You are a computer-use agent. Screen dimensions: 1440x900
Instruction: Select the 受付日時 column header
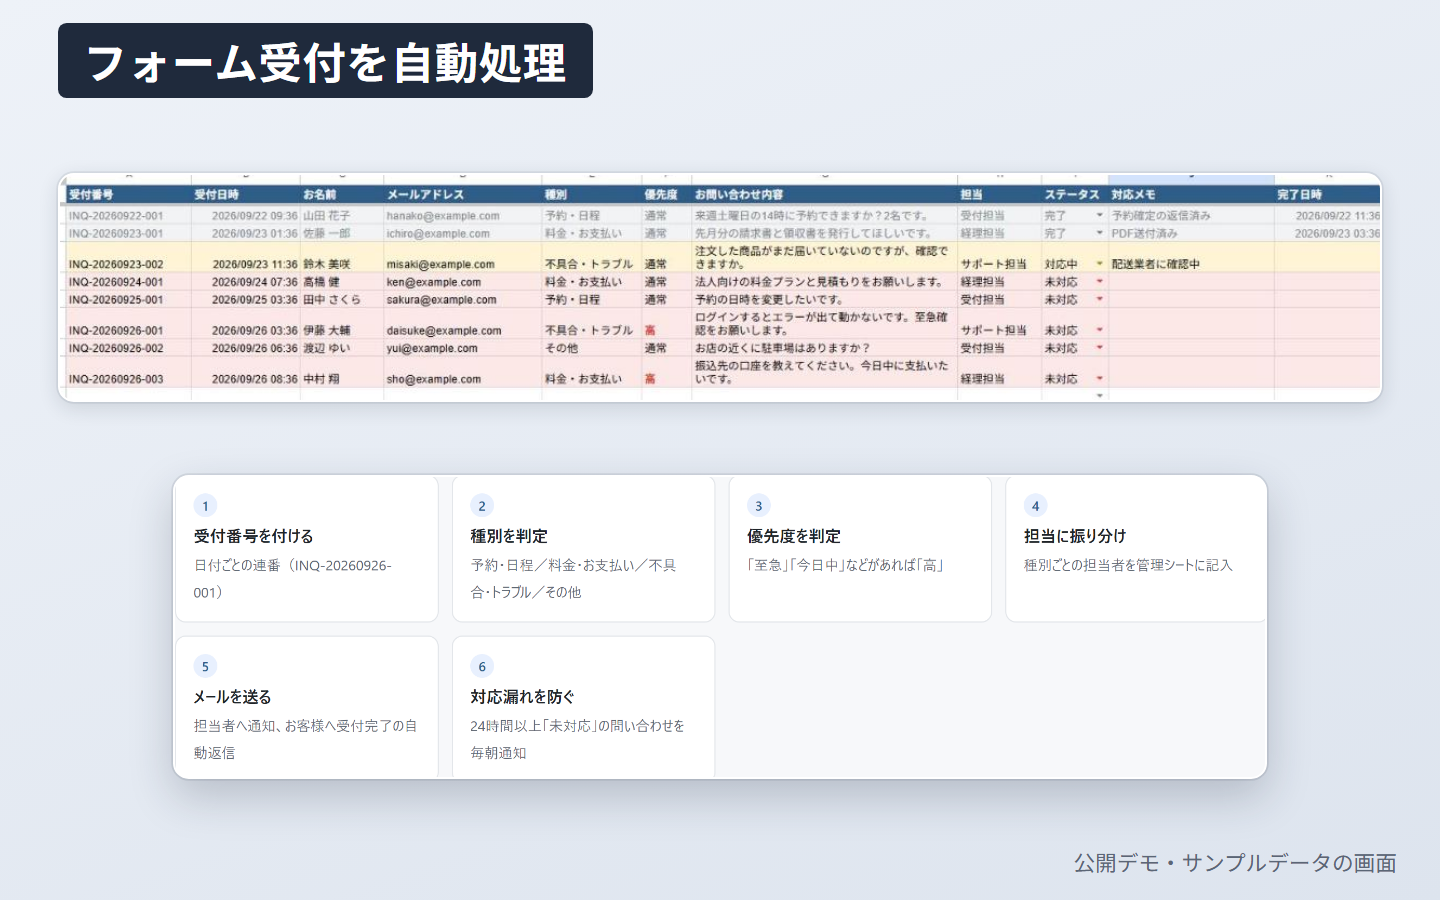[x=246, y=195]
